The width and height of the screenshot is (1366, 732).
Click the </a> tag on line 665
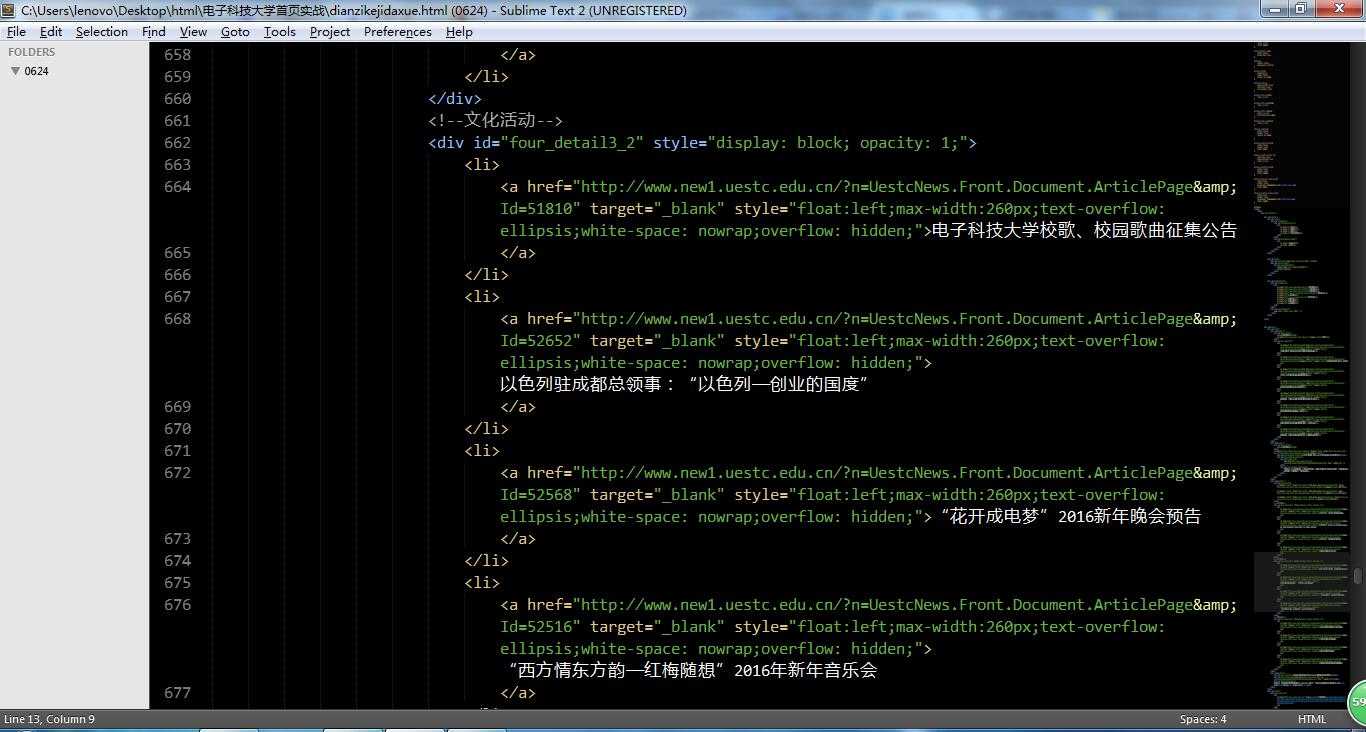tap(518, 253)
